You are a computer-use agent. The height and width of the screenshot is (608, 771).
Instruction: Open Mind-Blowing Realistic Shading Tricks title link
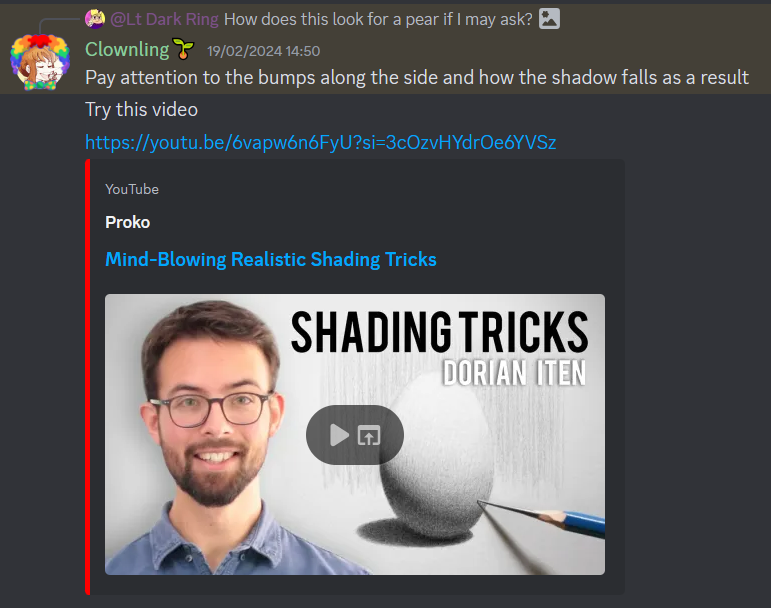271,259
